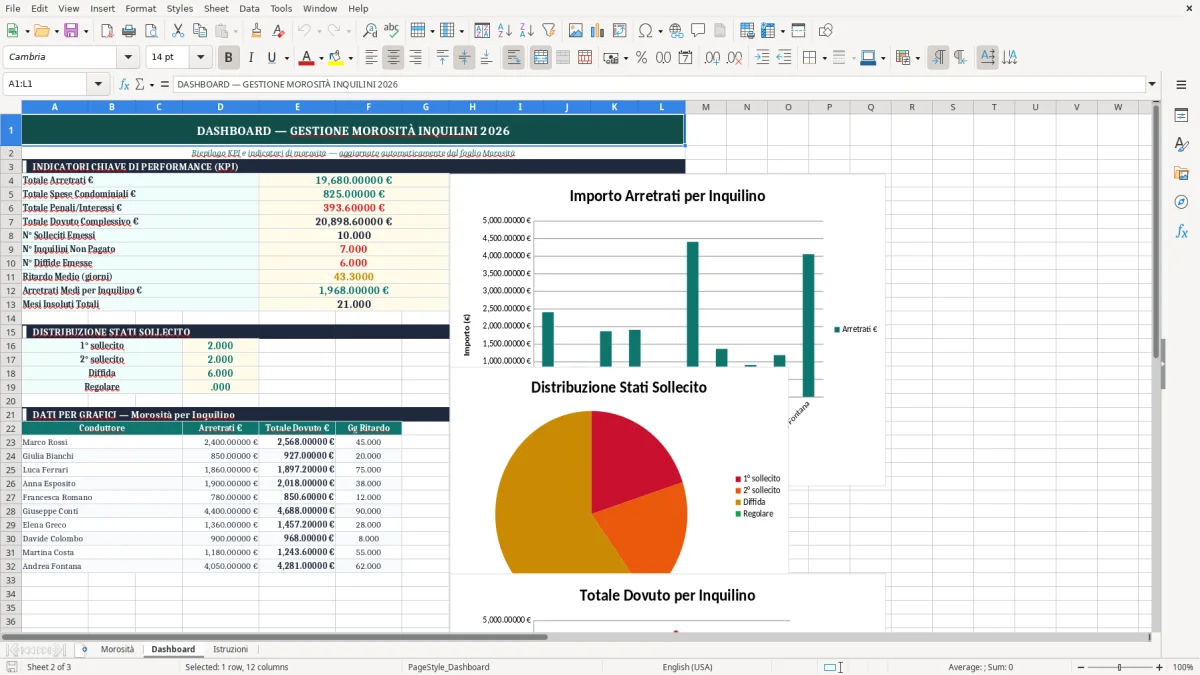This screenshot has height=675, width=1200.
Task: Open the File menu
Action: [12, 8]
